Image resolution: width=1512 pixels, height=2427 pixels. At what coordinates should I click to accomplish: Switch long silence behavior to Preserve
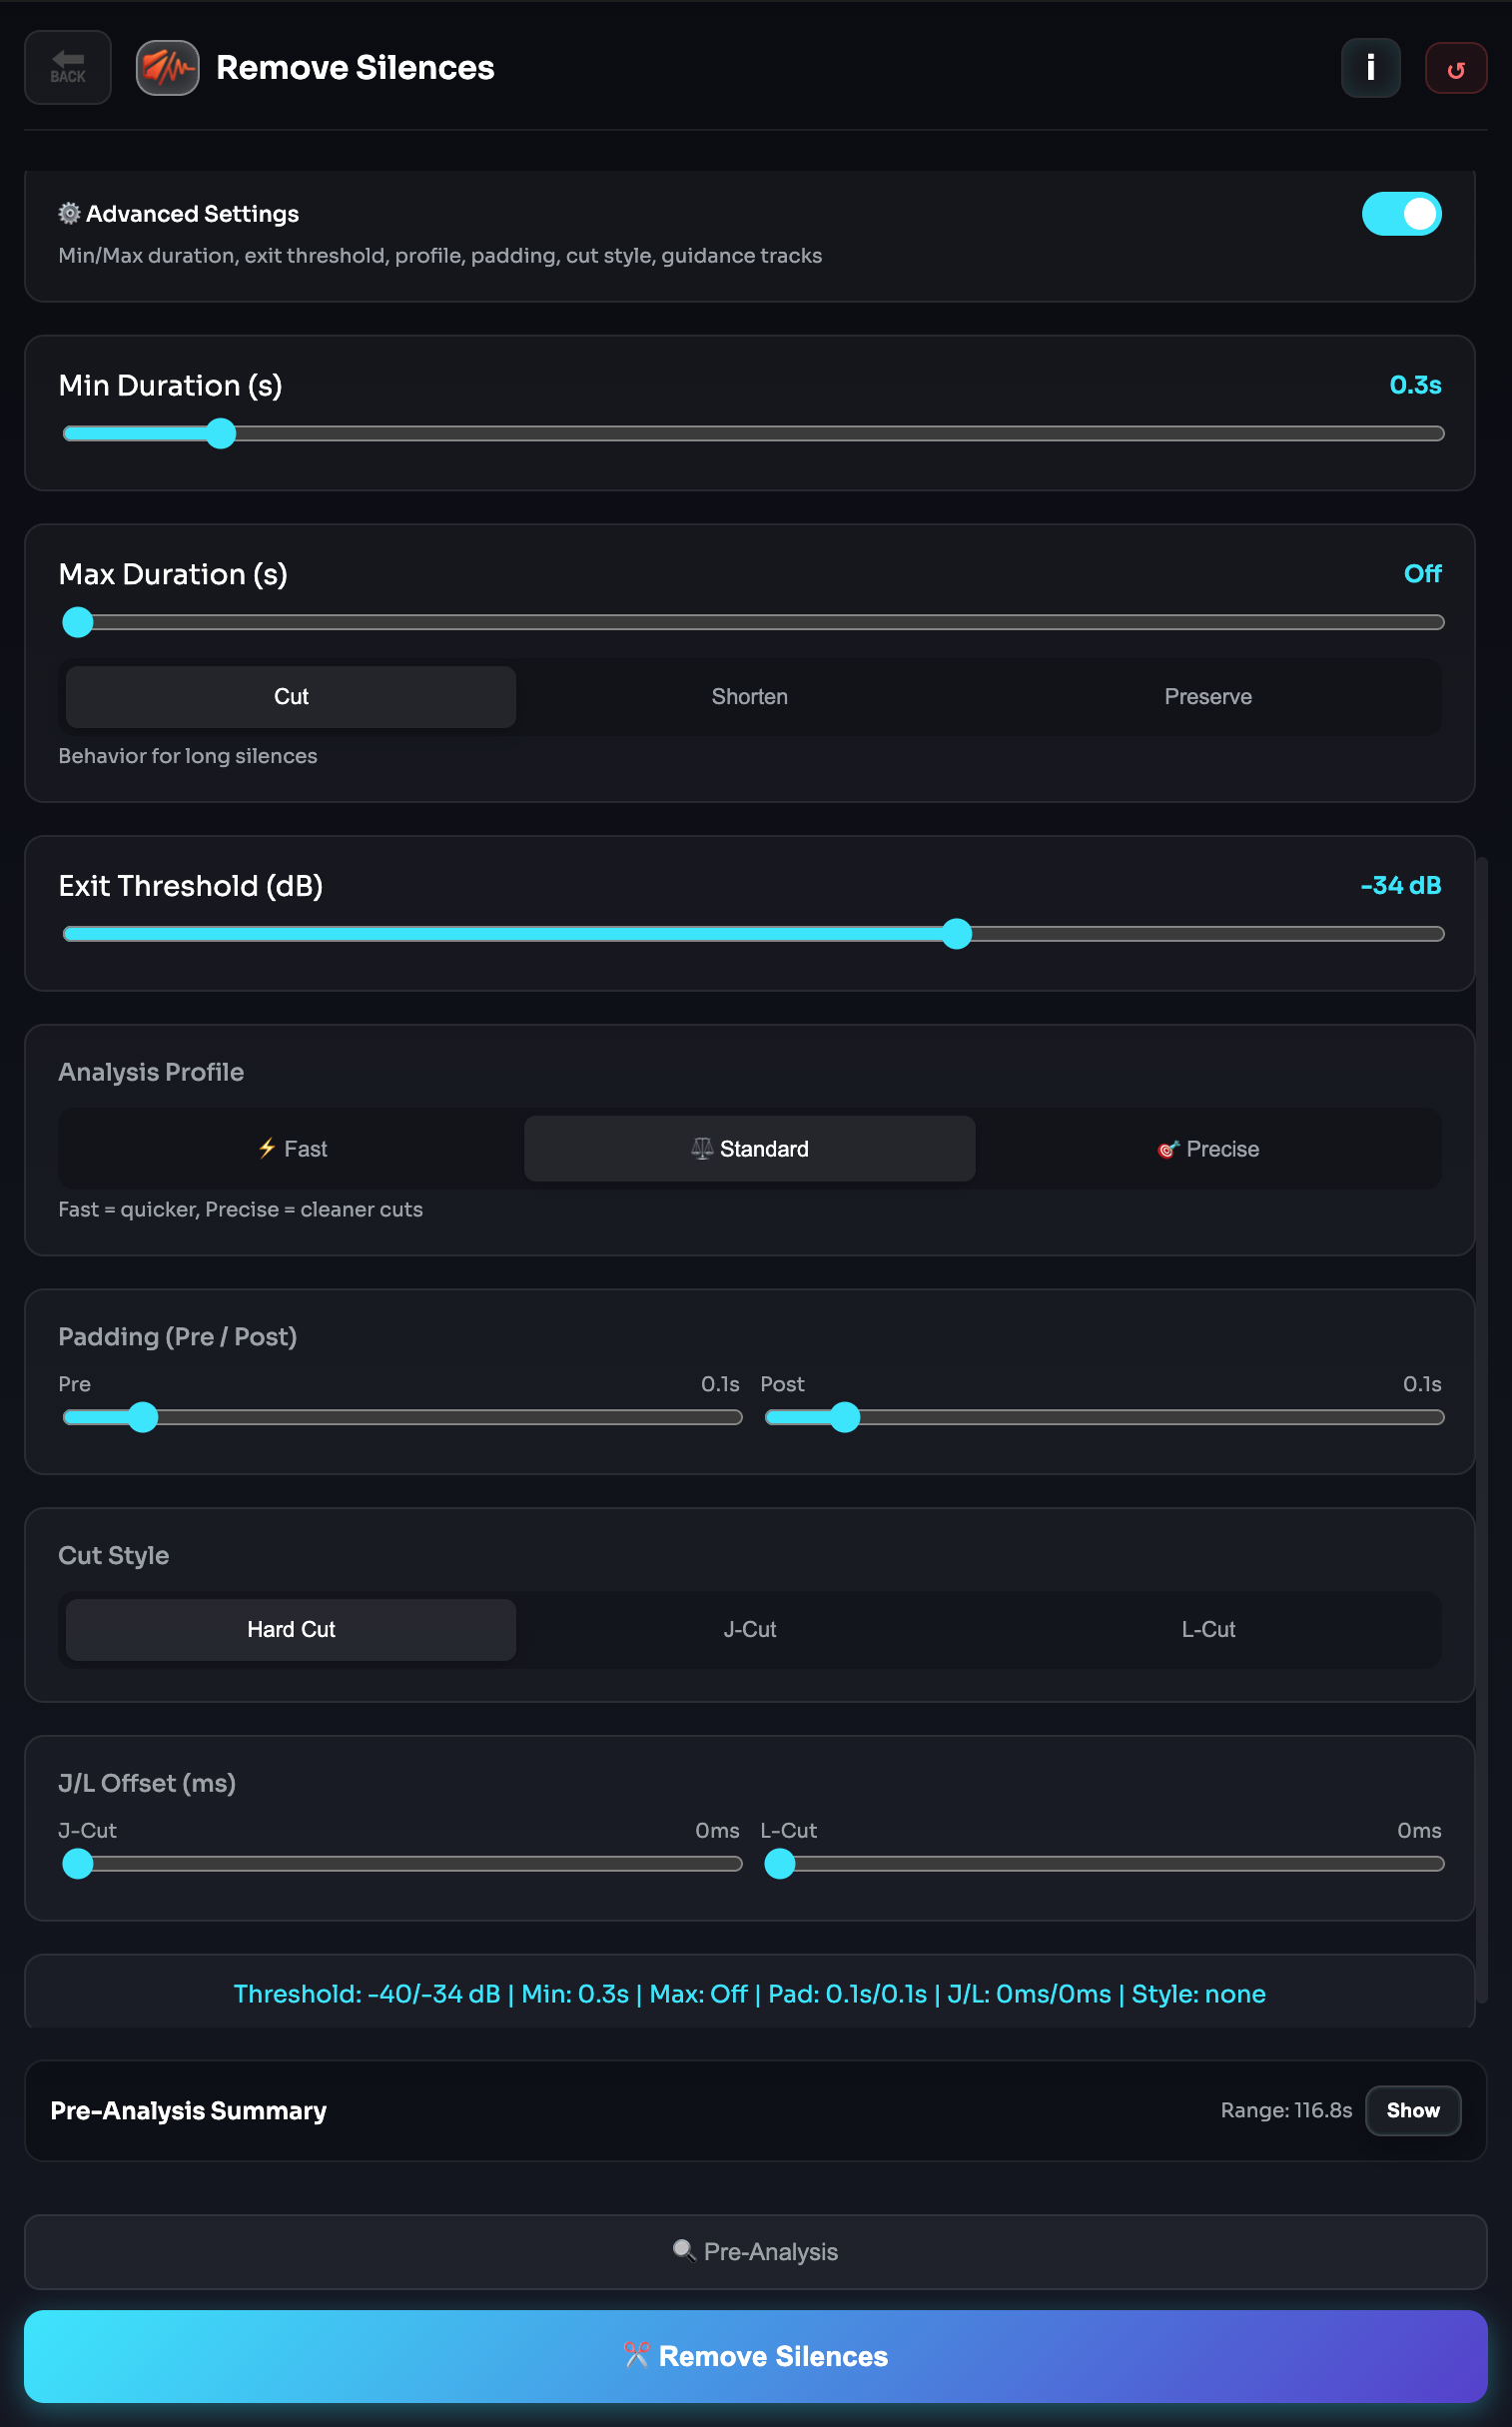click(x=1208, y=697)
